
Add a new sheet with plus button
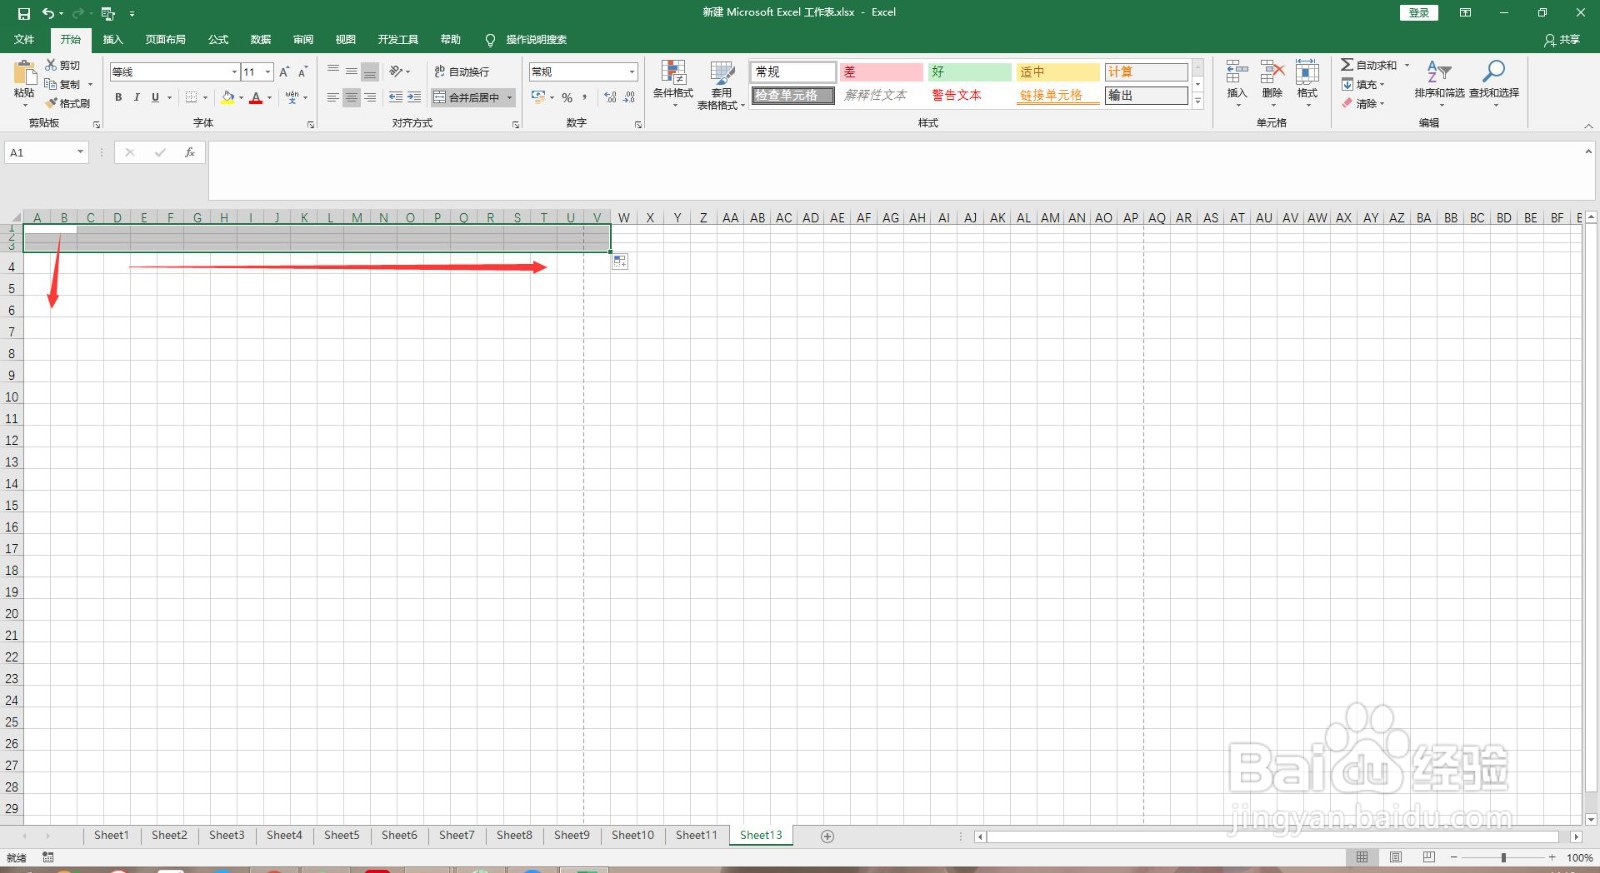point(827,836)
